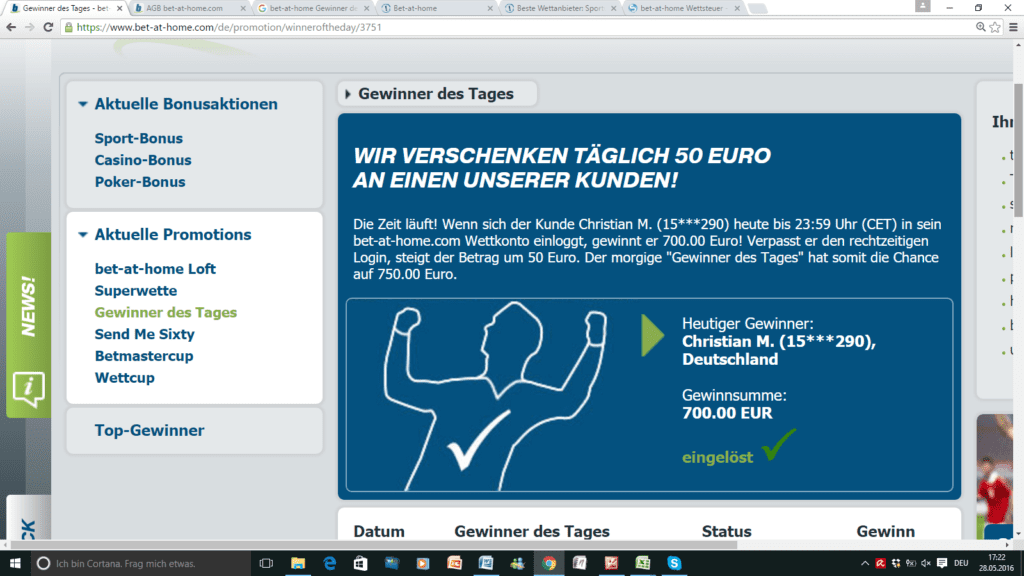The width and height of the screenshot is (1024, 576).
Task: Open the Windows Start menu
Action: (x=14, y=563)
